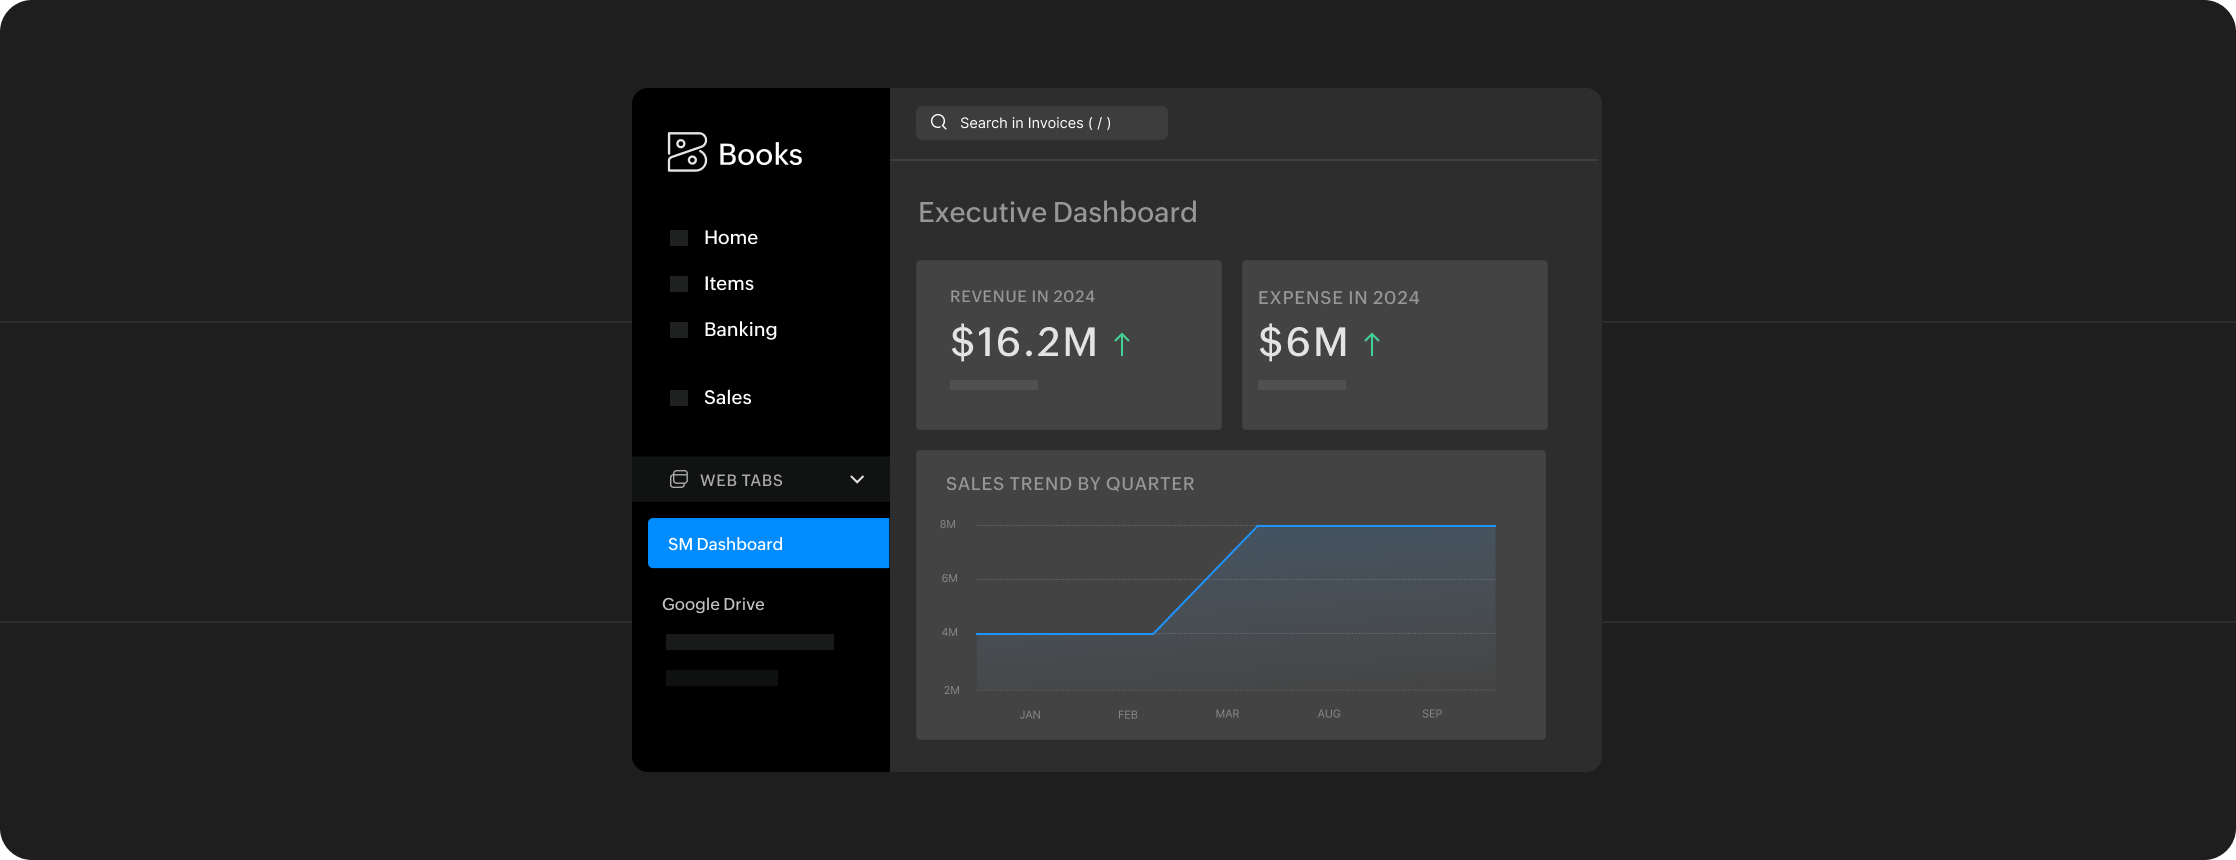Click the icon beside Banking
The image size is (2236, 860).
[679, 330]
